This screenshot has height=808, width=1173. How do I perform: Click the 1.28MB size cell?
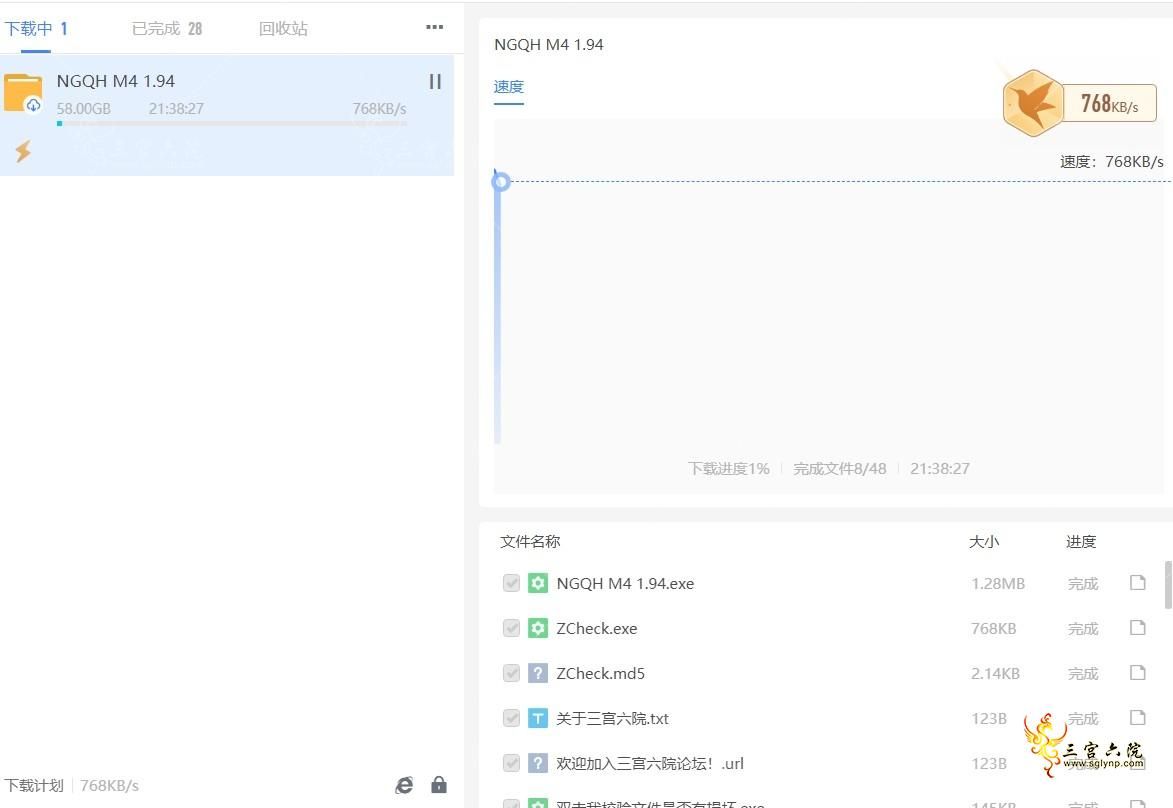(998, 584)
